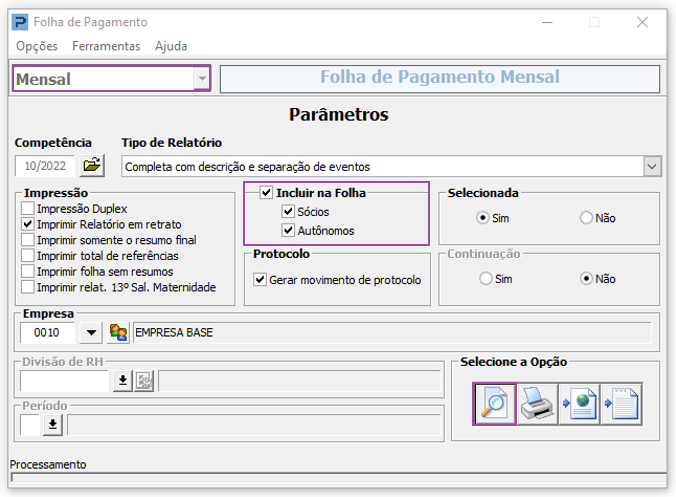This screenshot has height=497, width=676.
Task: Select Sim under Selecionada
Action: click(482, 218)
